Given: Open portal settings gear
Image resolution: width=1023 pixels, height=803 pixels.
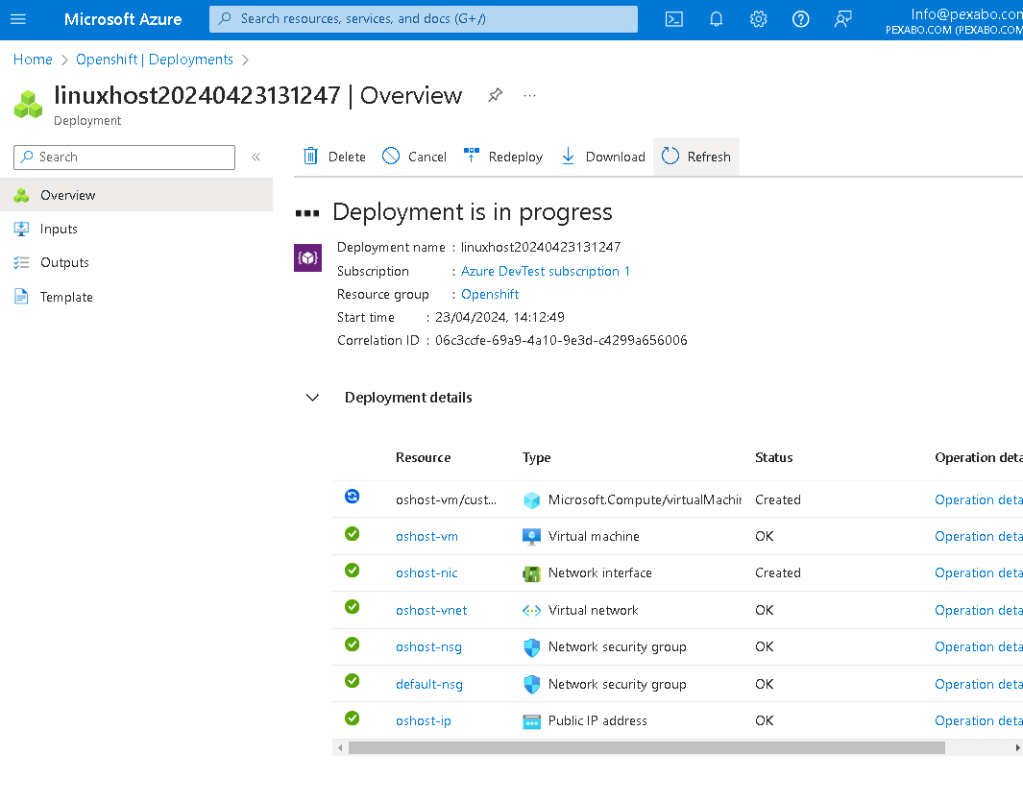Looking at the screenshot, I should coord(758,19).
